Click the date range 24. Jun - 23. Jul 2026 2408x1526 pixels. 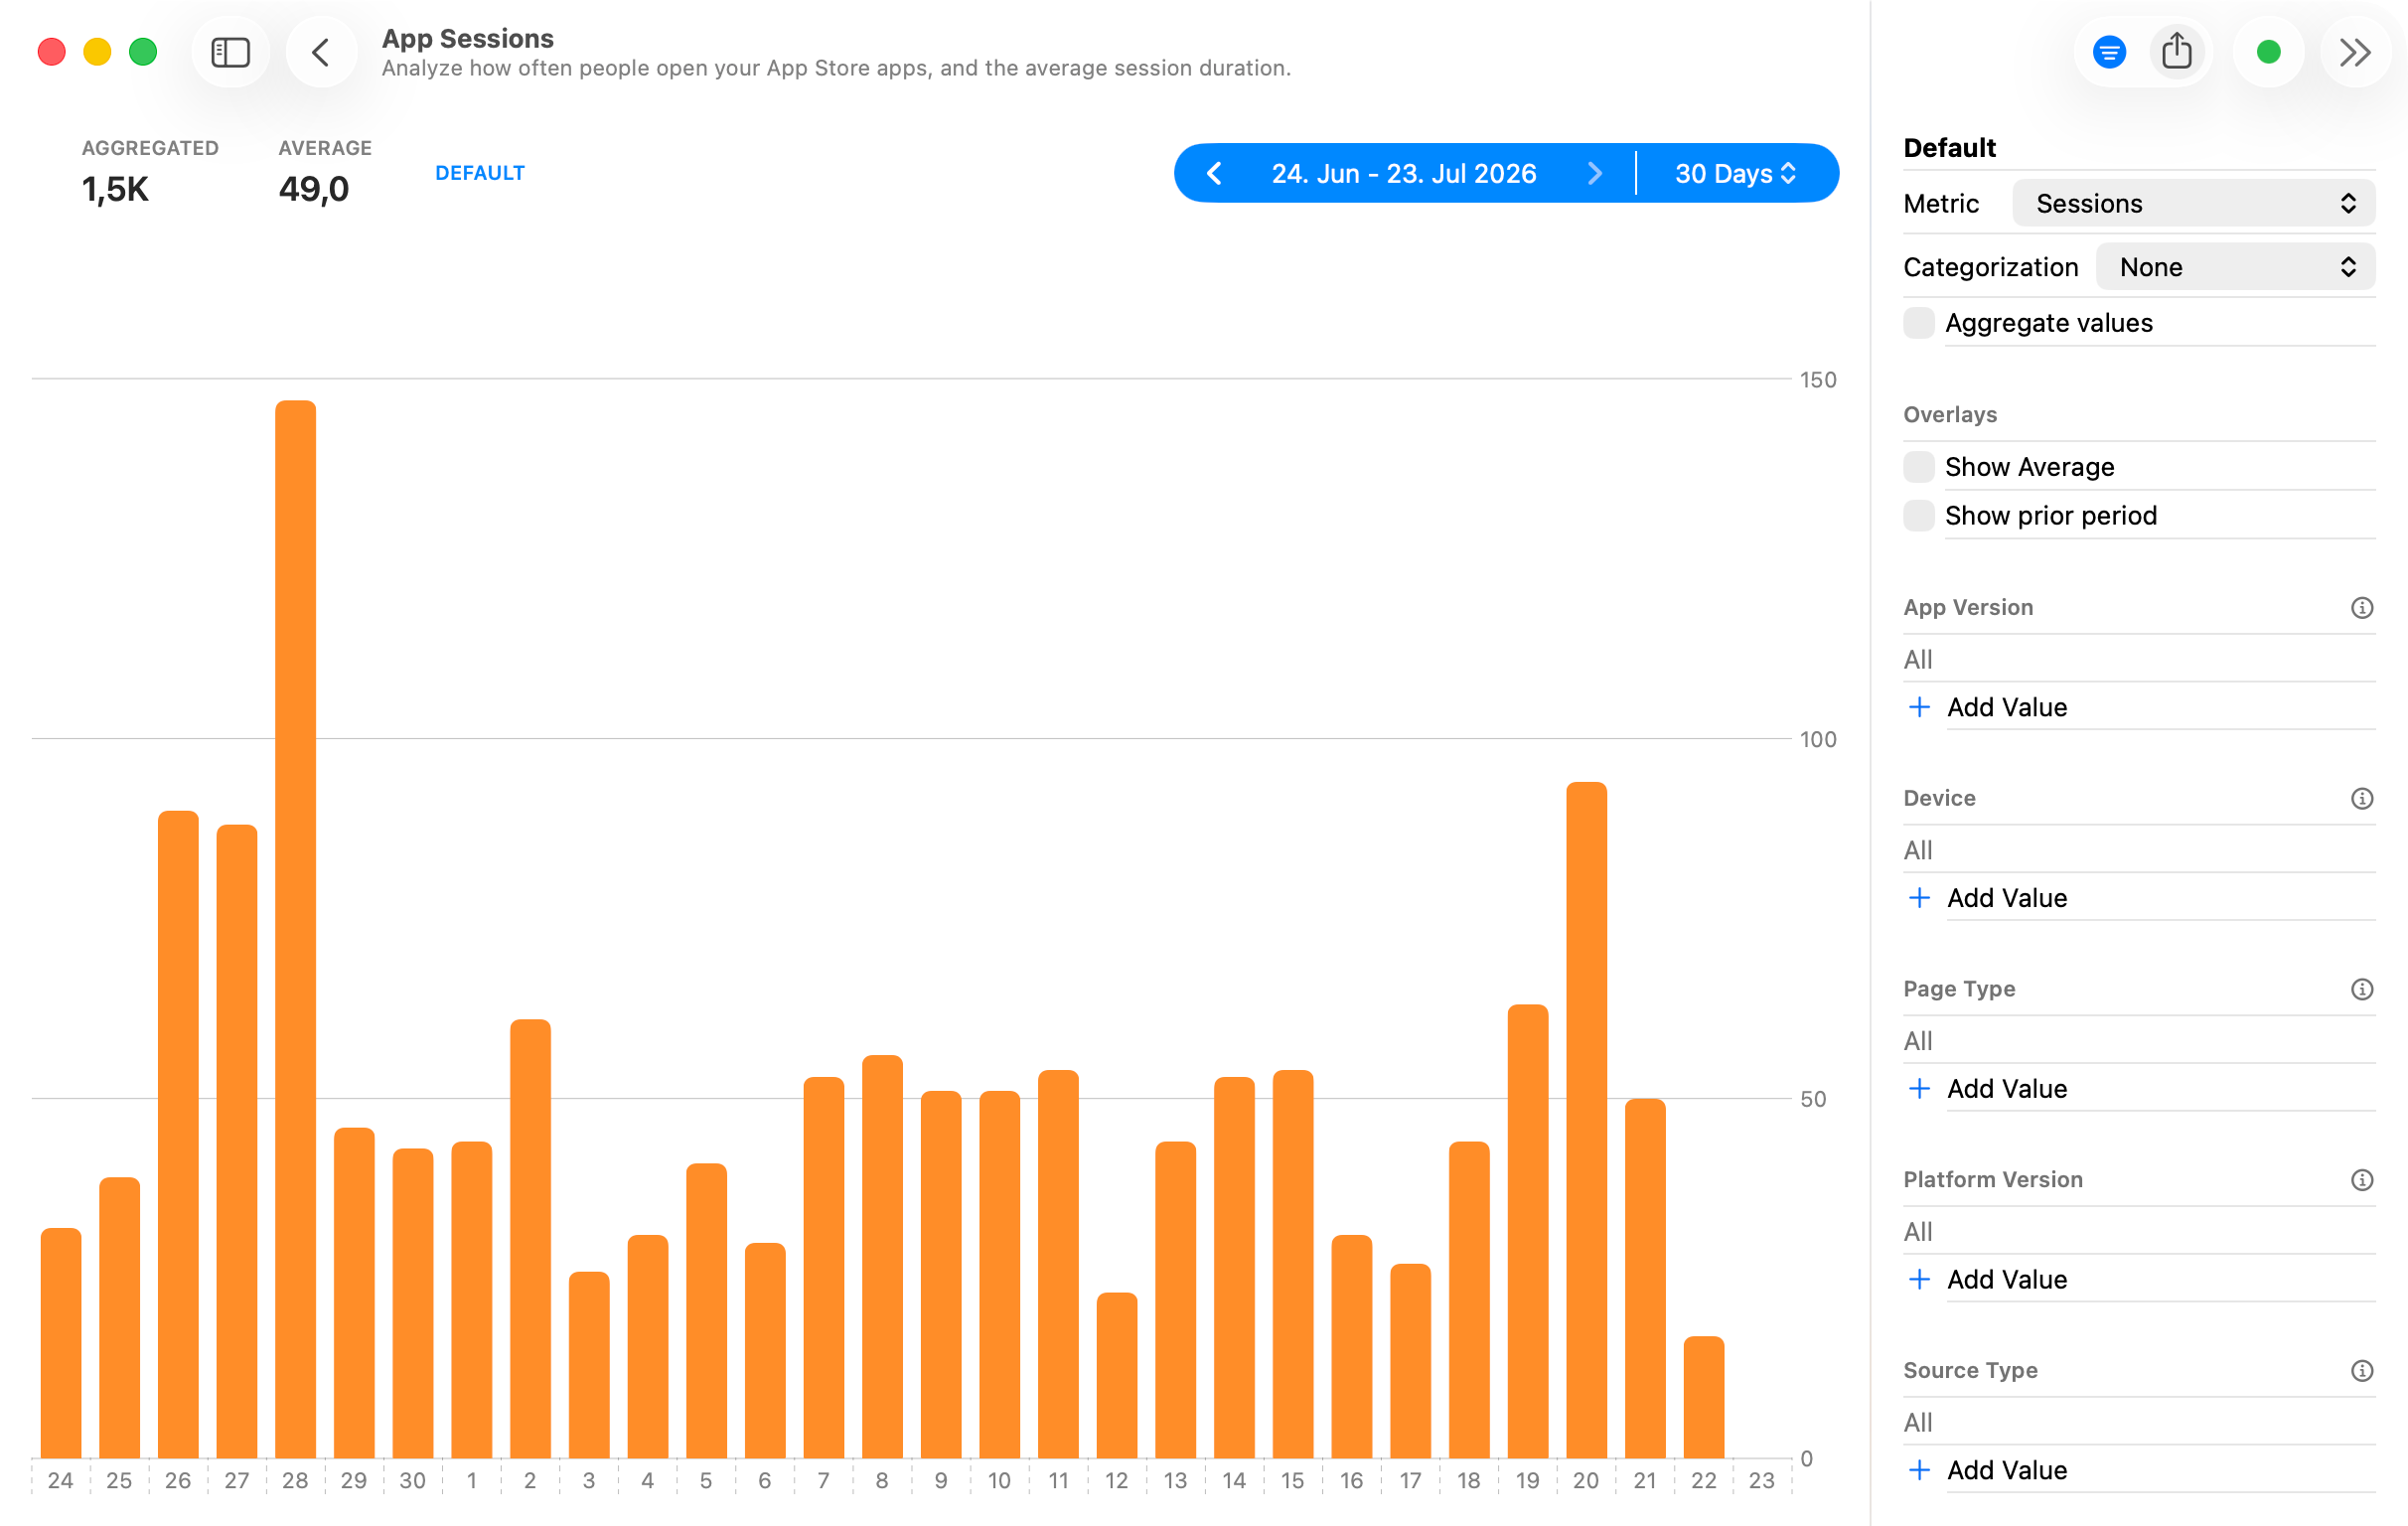[x=1404, y=174]
